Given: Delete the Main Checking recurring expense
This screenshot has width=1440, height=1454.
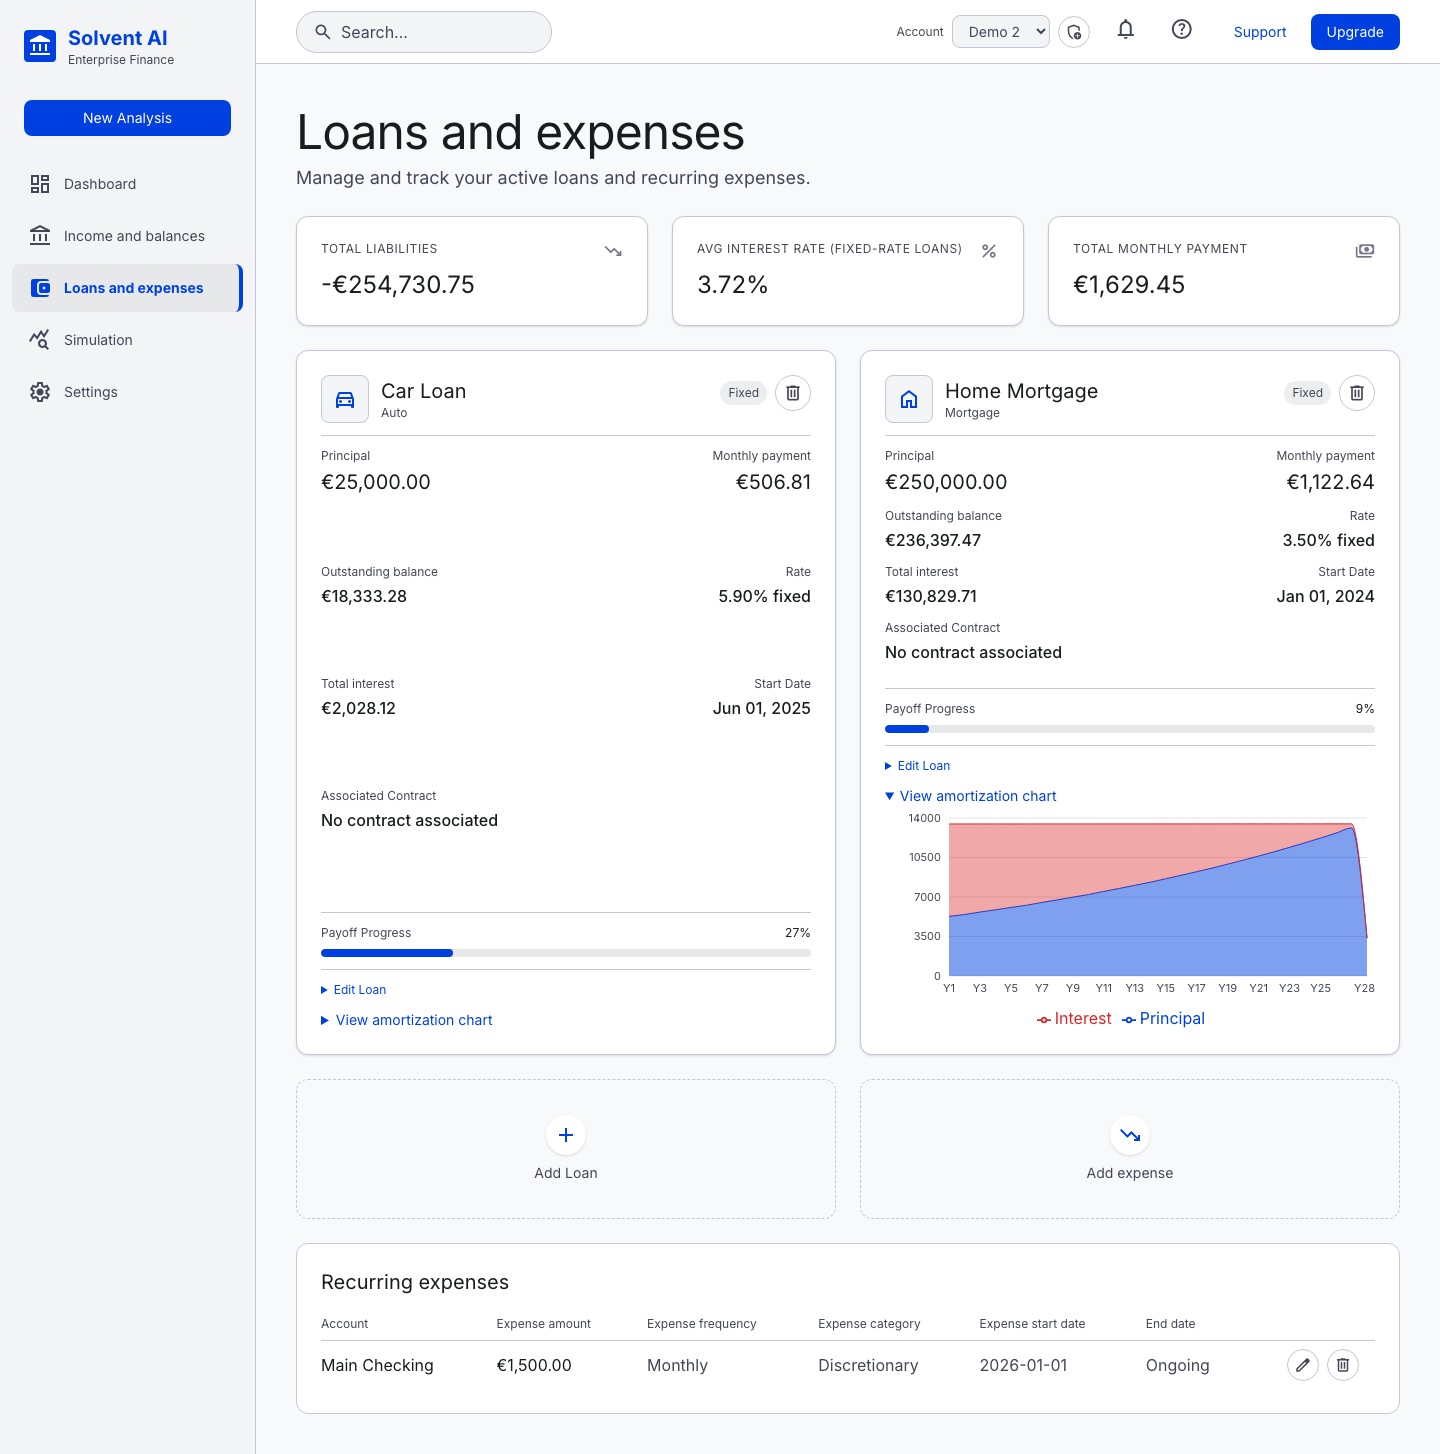Looking at the screenshot, I should tap(1343, 1365).
